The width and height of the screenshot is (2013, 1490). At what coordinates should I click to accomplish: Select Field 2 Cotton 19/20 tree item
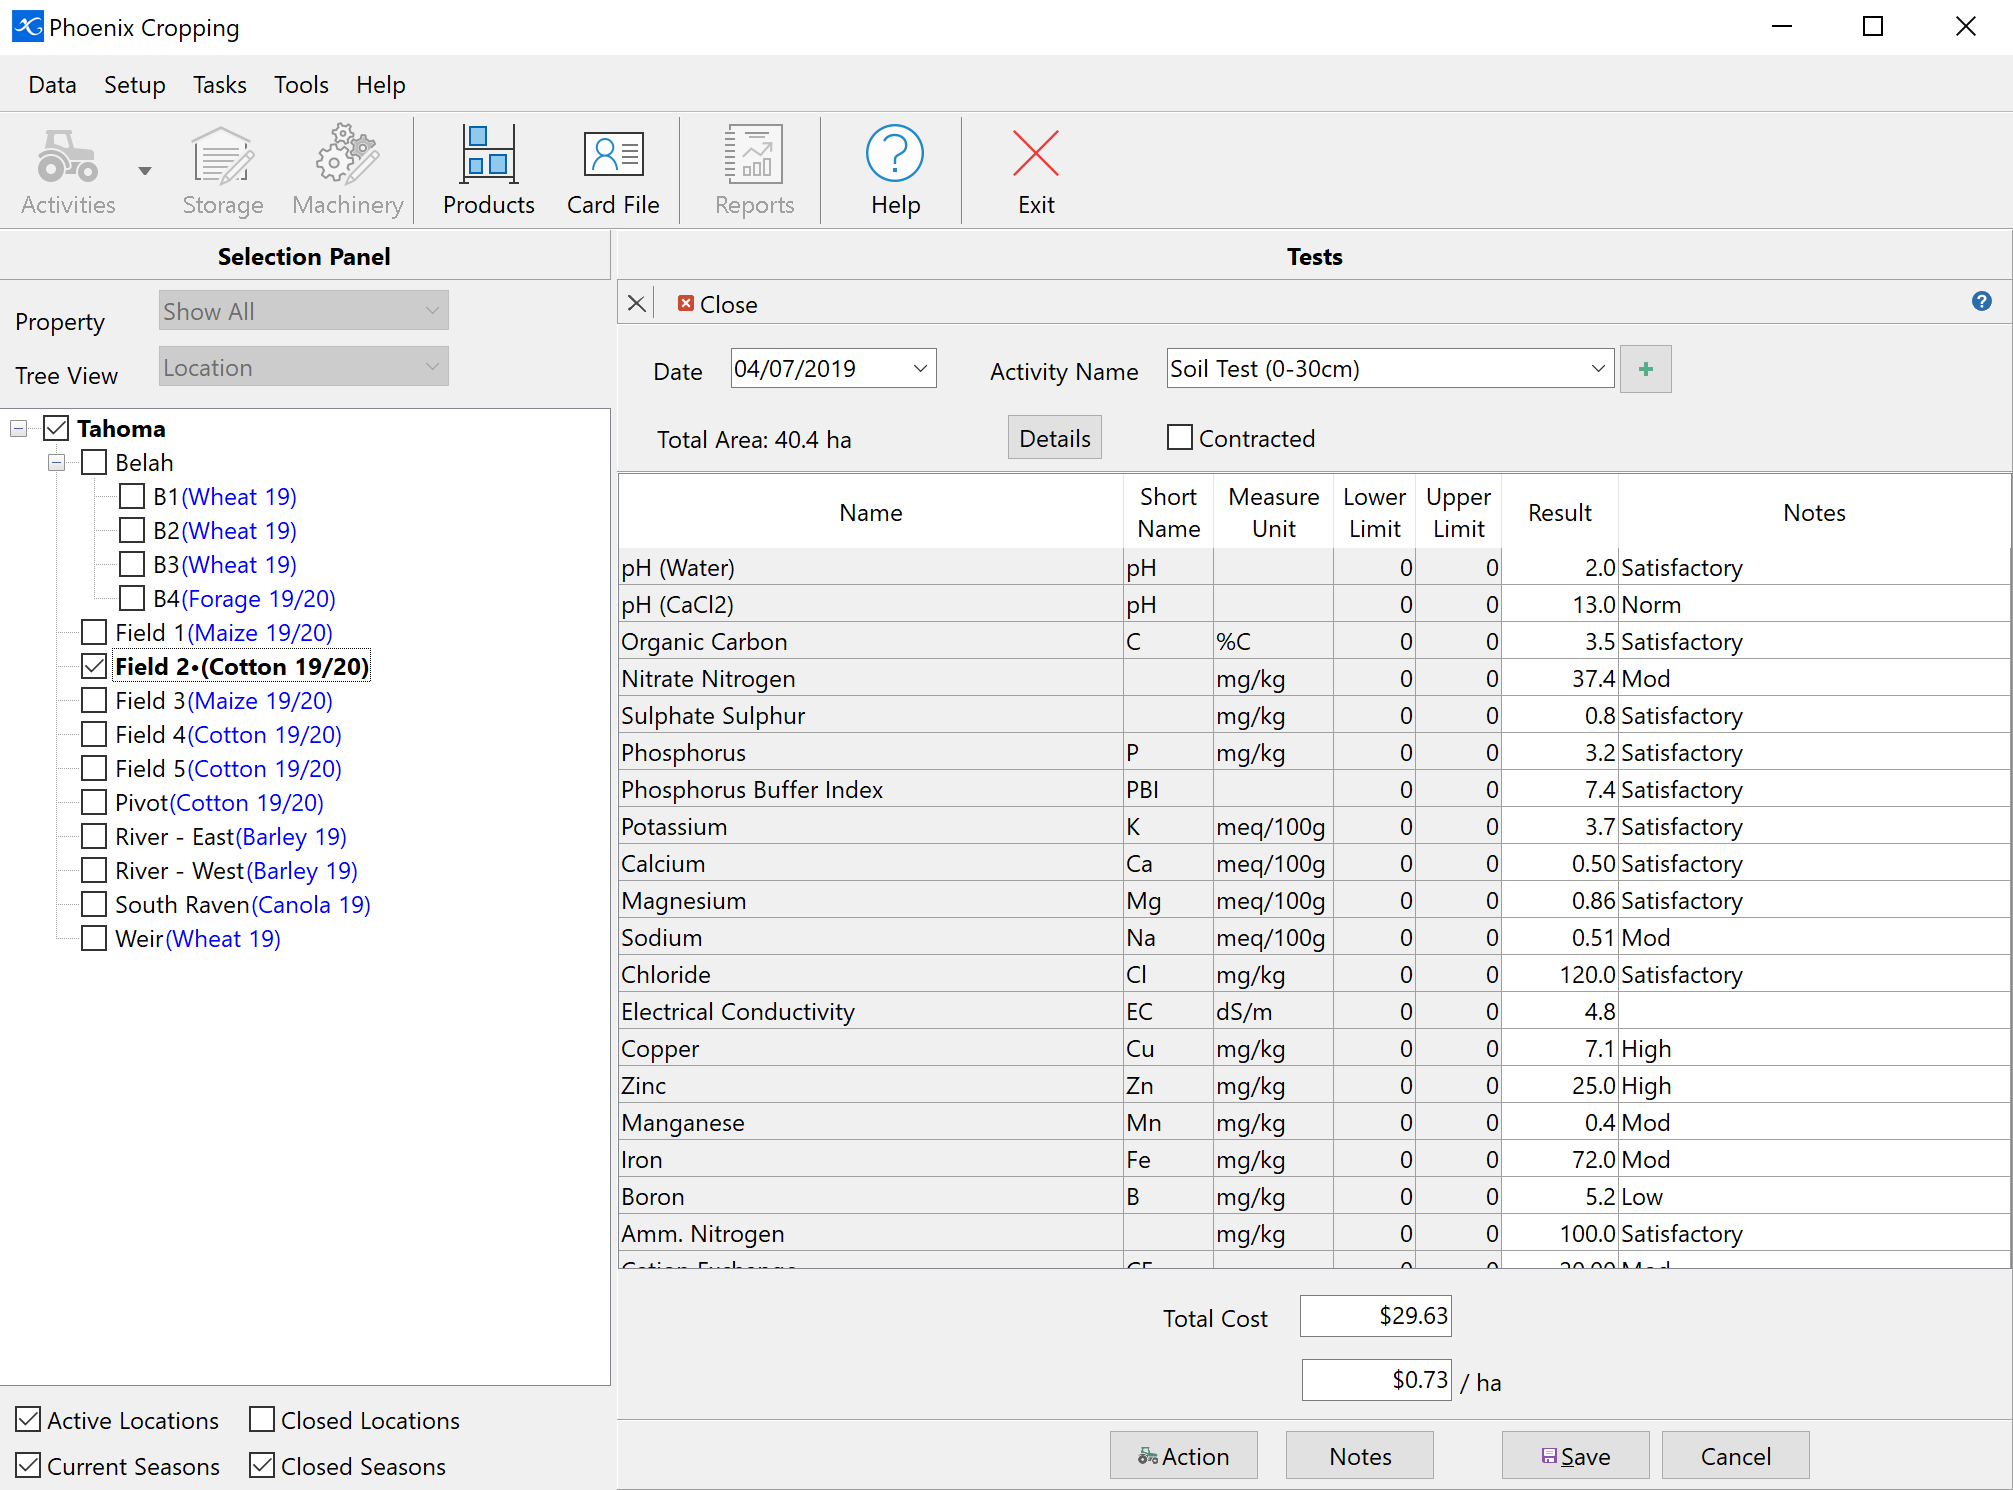point(243,667)
